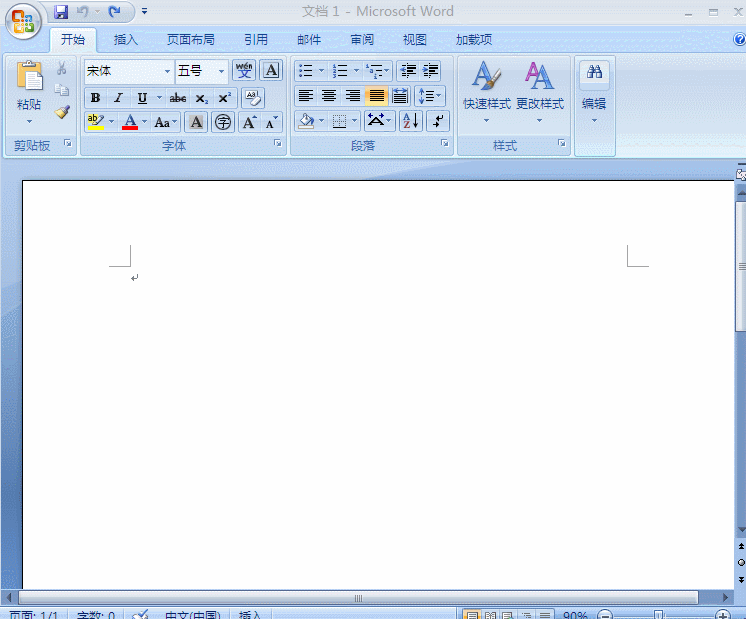Image resolution: width=746 pixels, height=619 pixels.
Task: Open line spacing options
Action: pyautogui.click(x=430, y=96)
